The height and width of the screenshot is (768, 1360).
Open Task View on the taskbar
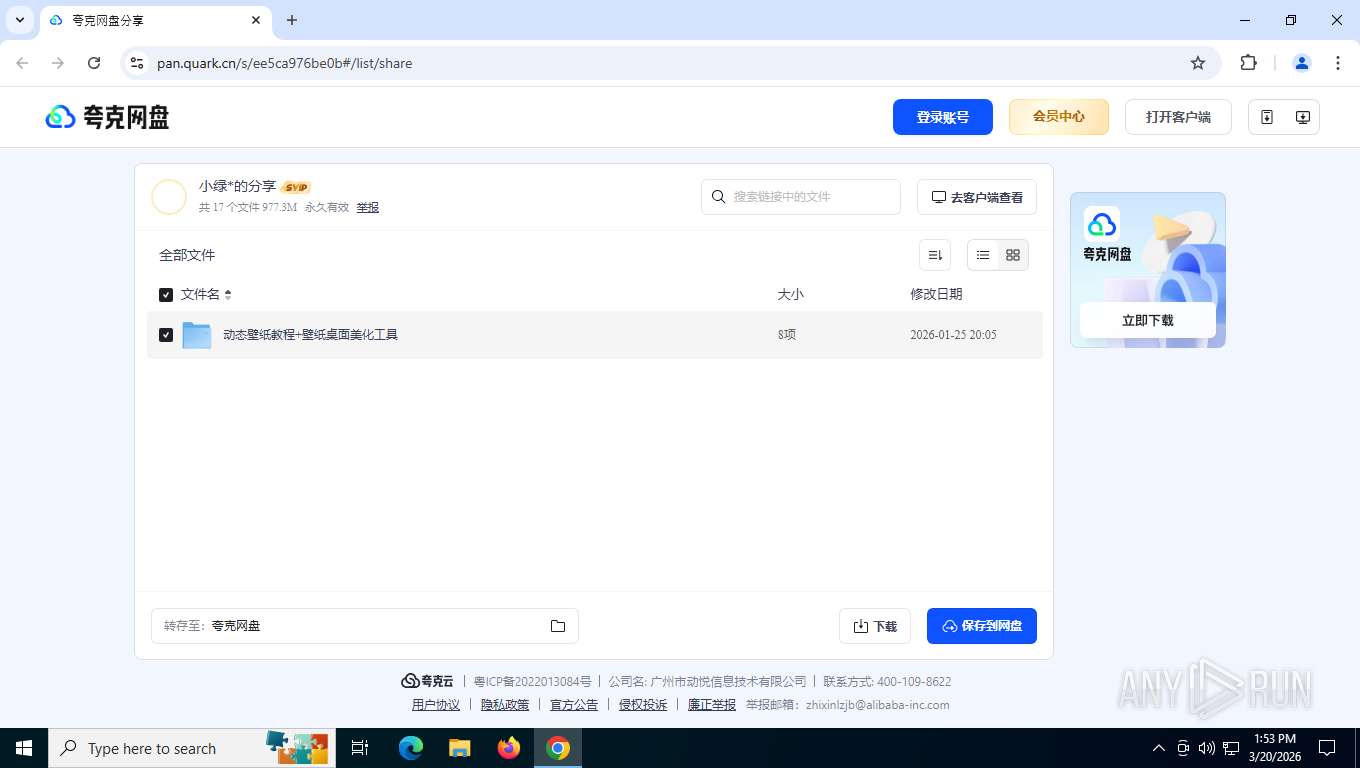(360, 748)
